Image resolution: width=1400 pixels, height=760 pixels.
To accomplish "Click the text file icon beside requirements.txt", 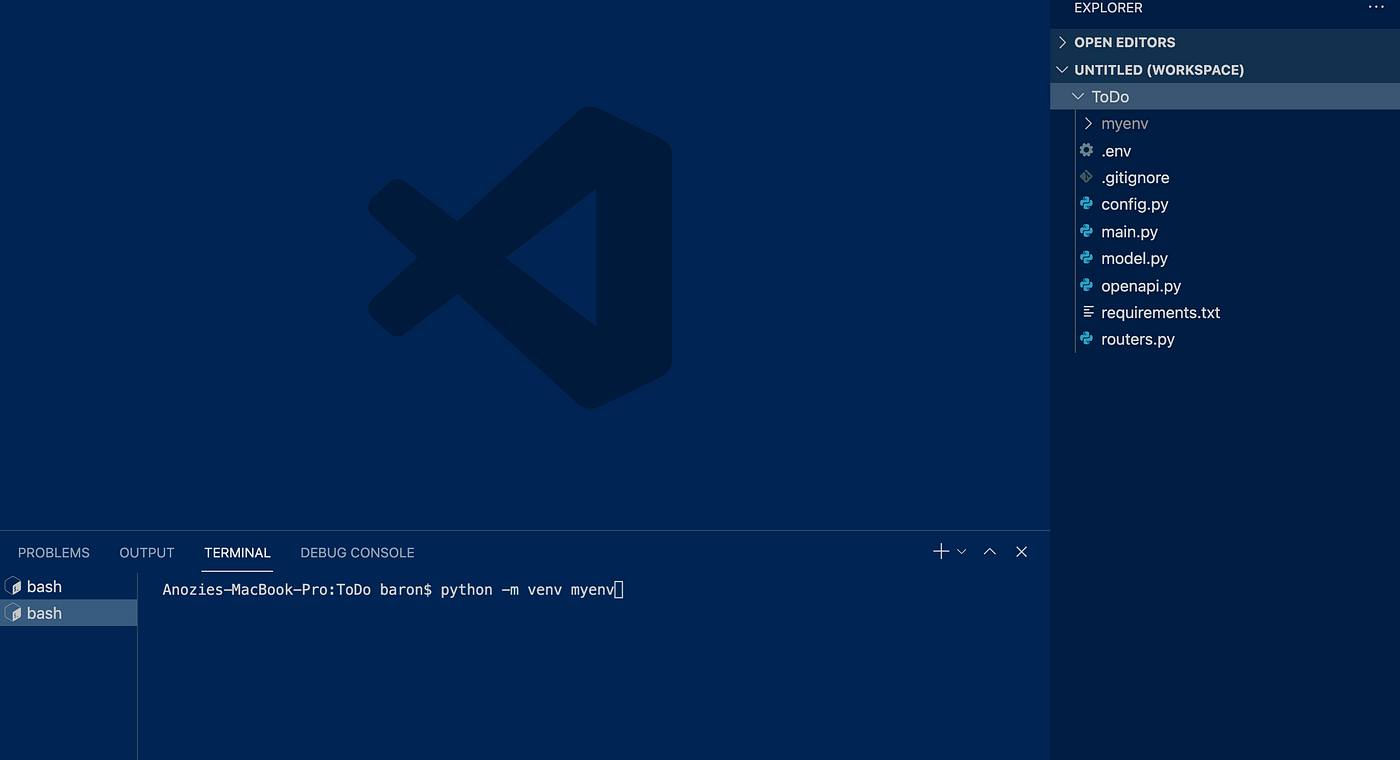I will [x=1088, y=312].
